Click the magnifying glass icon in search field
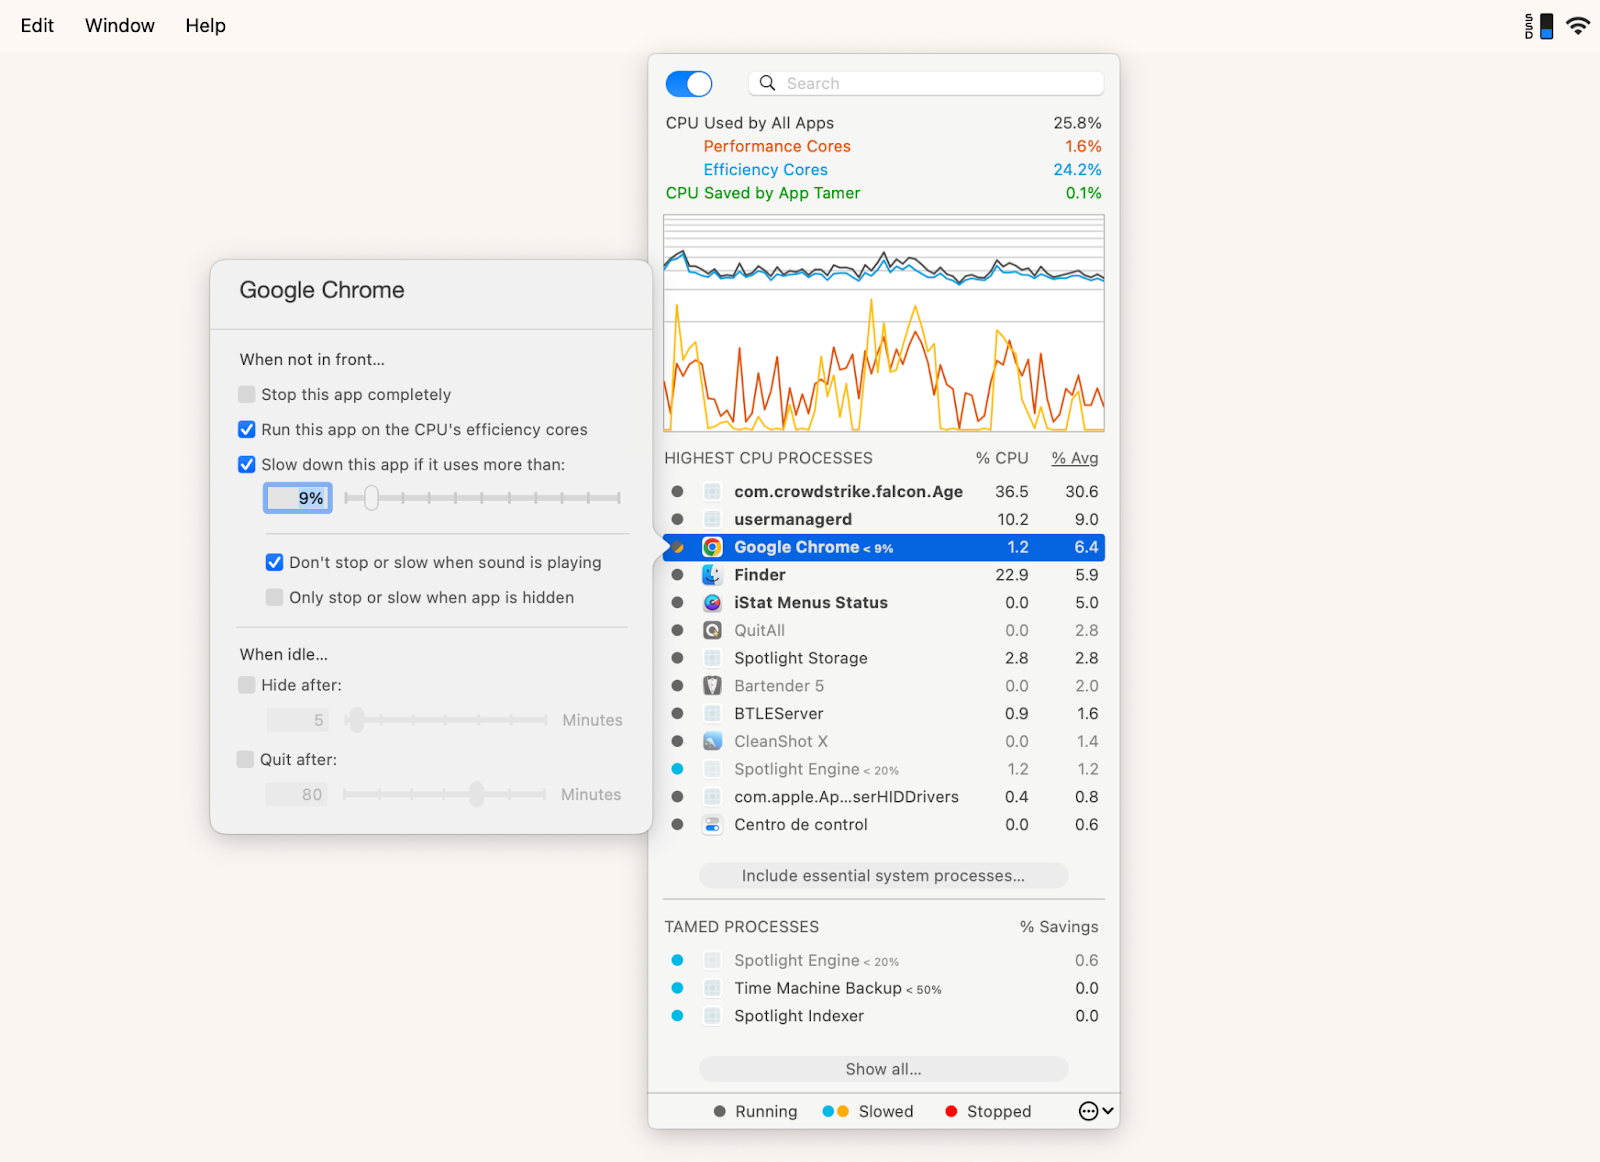Viewport: 1600px width, 1162px height. 766,83
